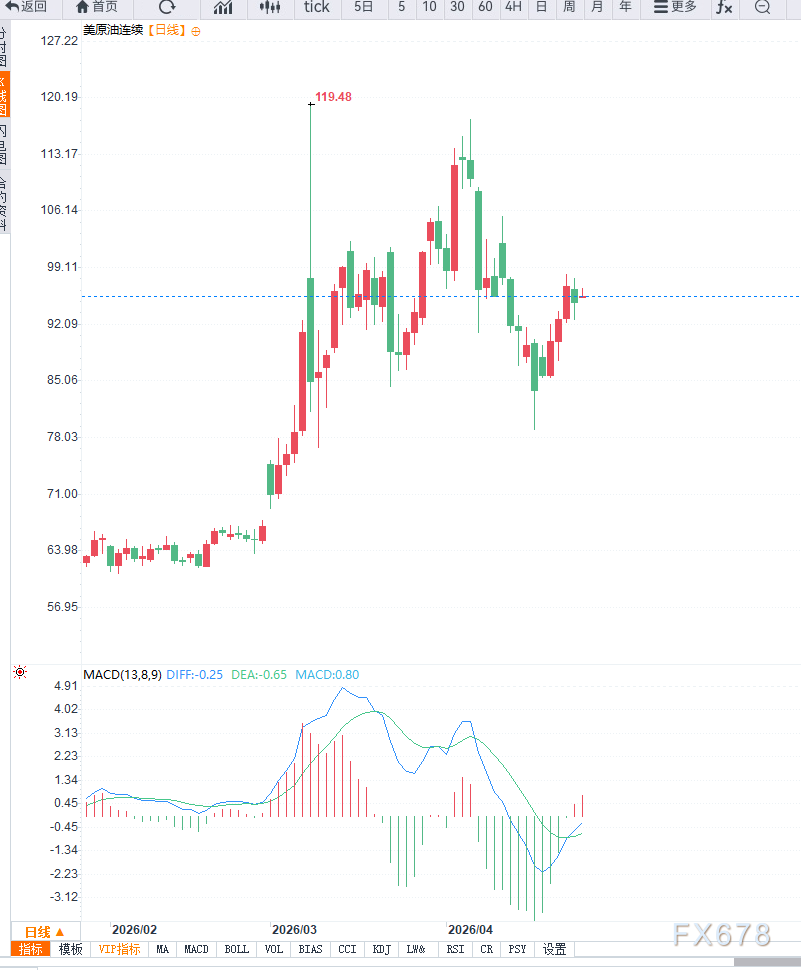Select the tick timeframe
This screenshot has width=801, height=970.
316,7
